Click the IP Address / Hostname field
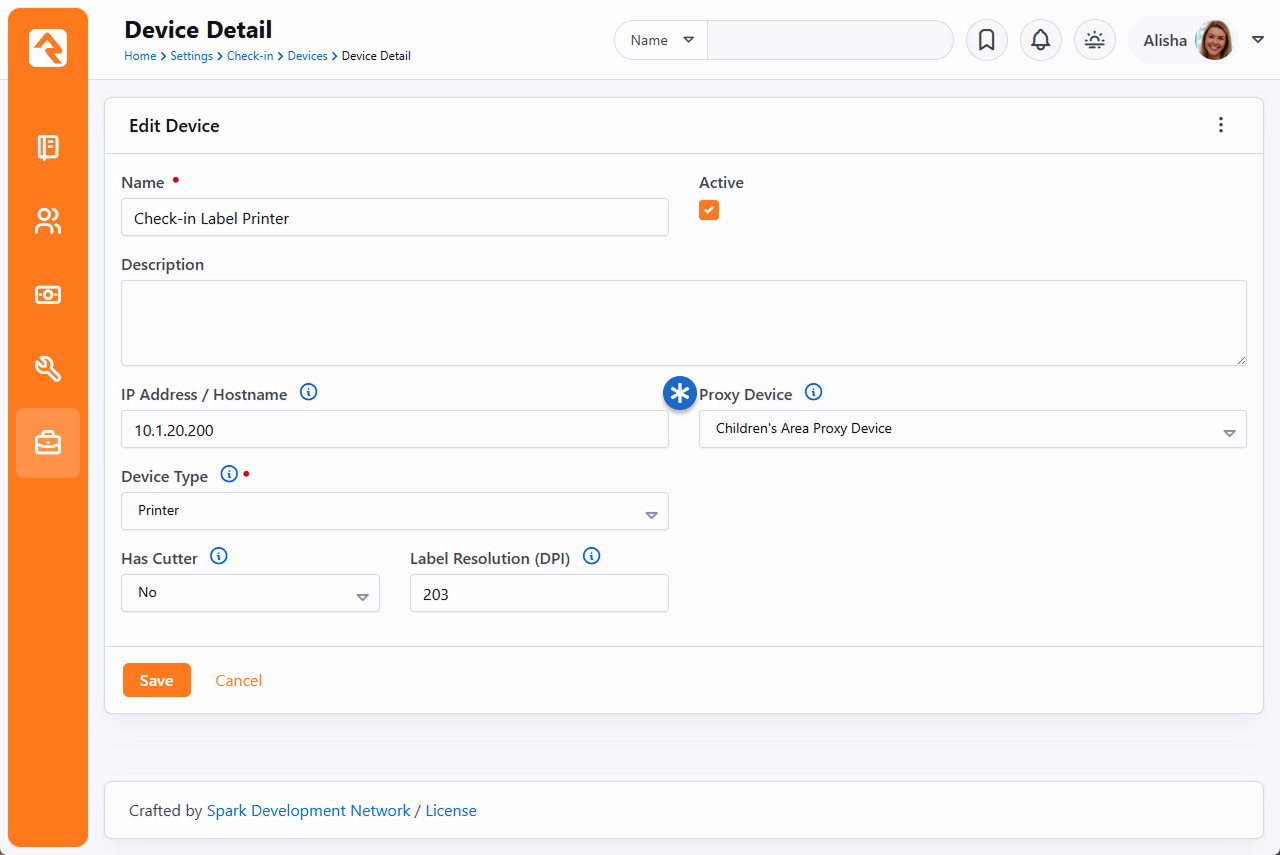Screen dimensions: 1280x855 click(394, 430)
